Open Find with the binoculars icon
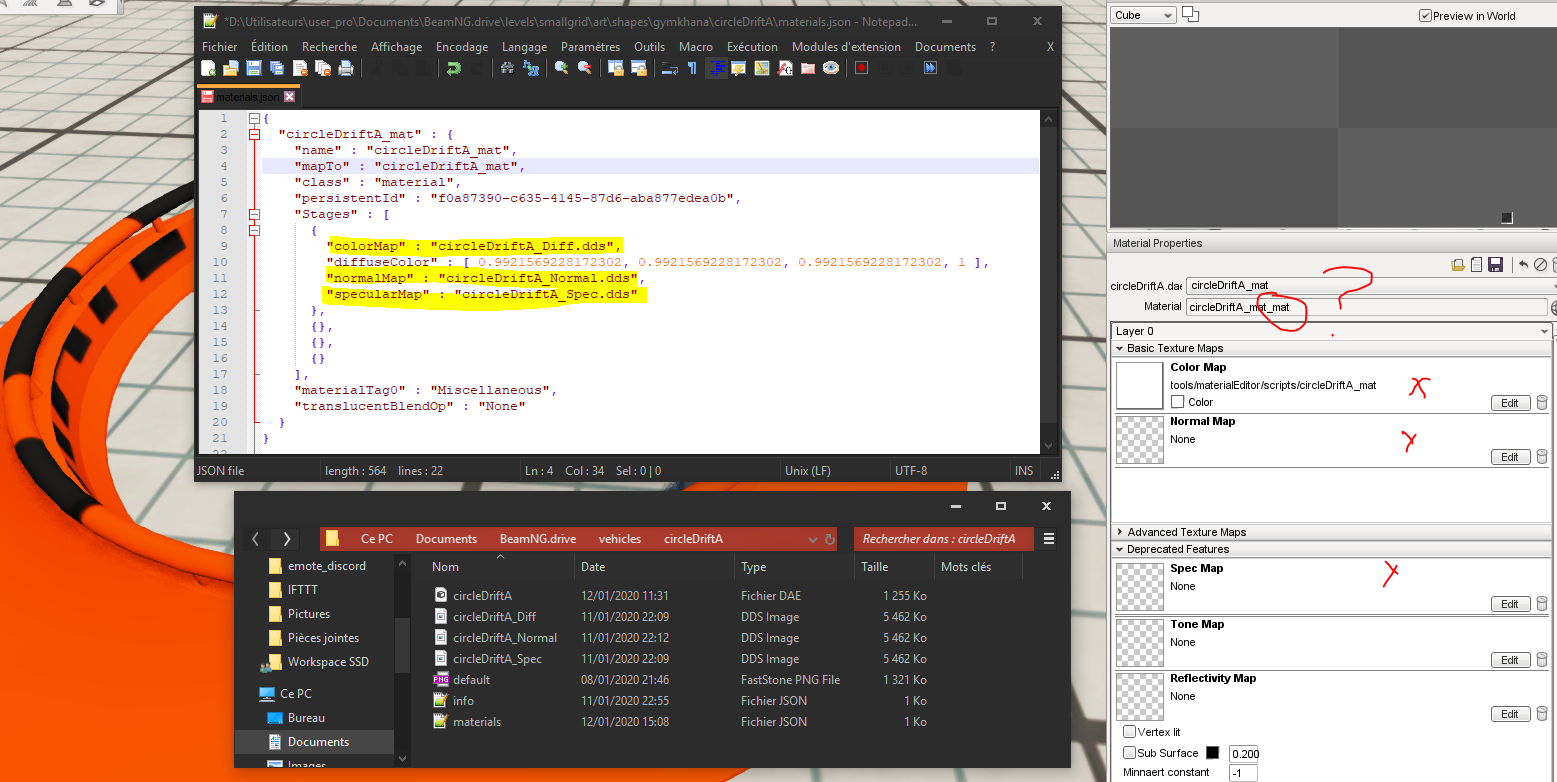This screenshot has height=782, width=1557. [x=508, y=68]
